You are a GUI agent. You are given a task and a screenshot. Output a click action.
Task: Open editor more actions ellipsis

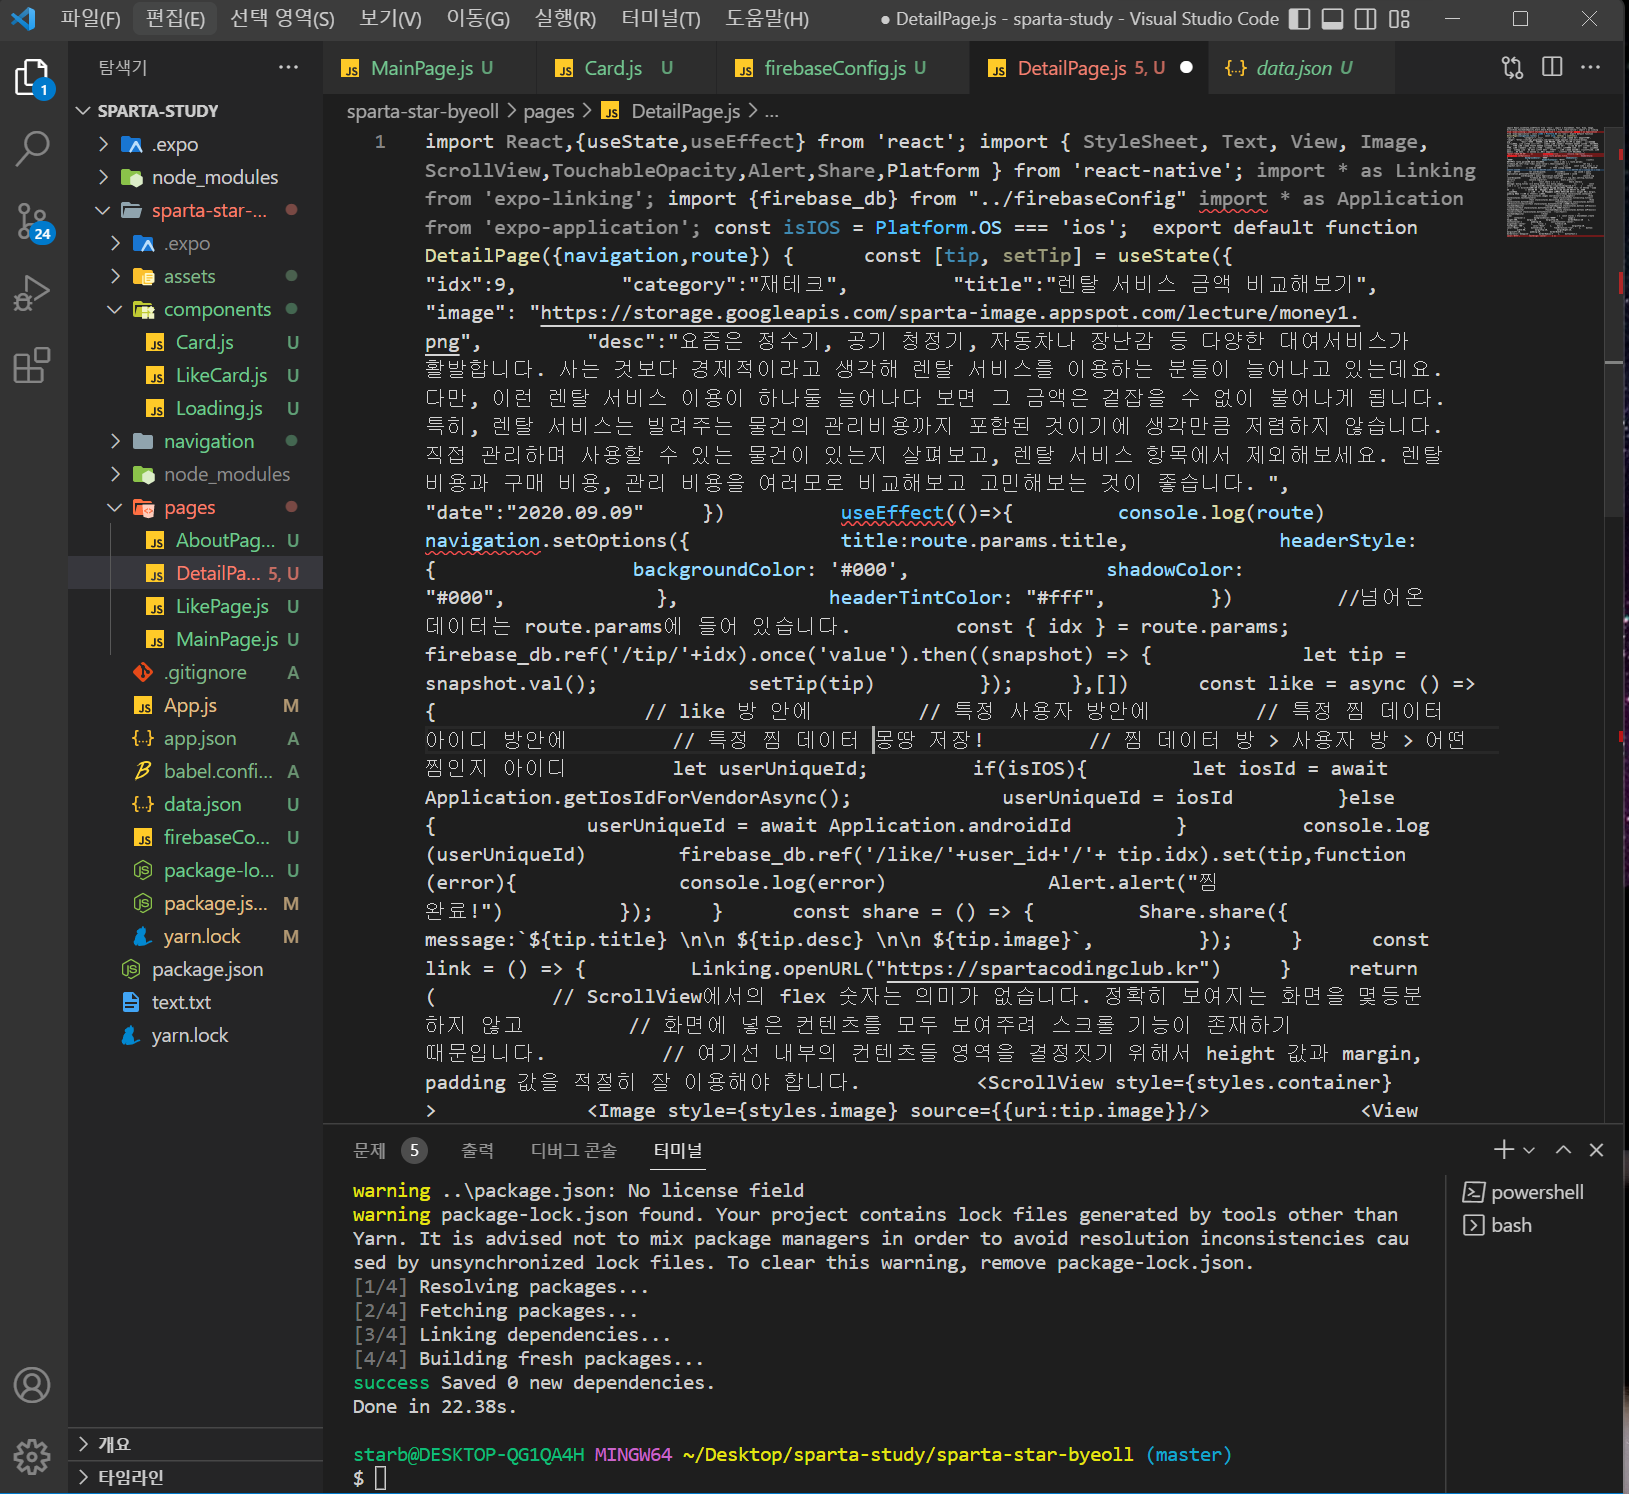[1590, 67]
